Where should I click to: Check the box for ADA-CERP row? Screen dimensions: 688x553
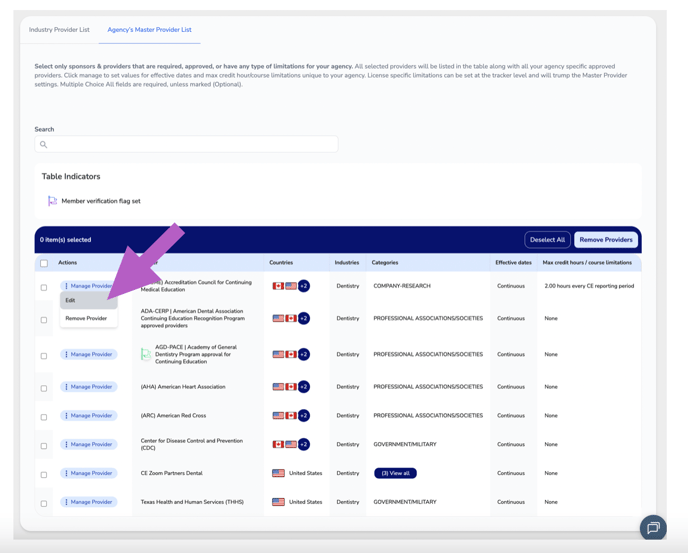pos(44,320)
